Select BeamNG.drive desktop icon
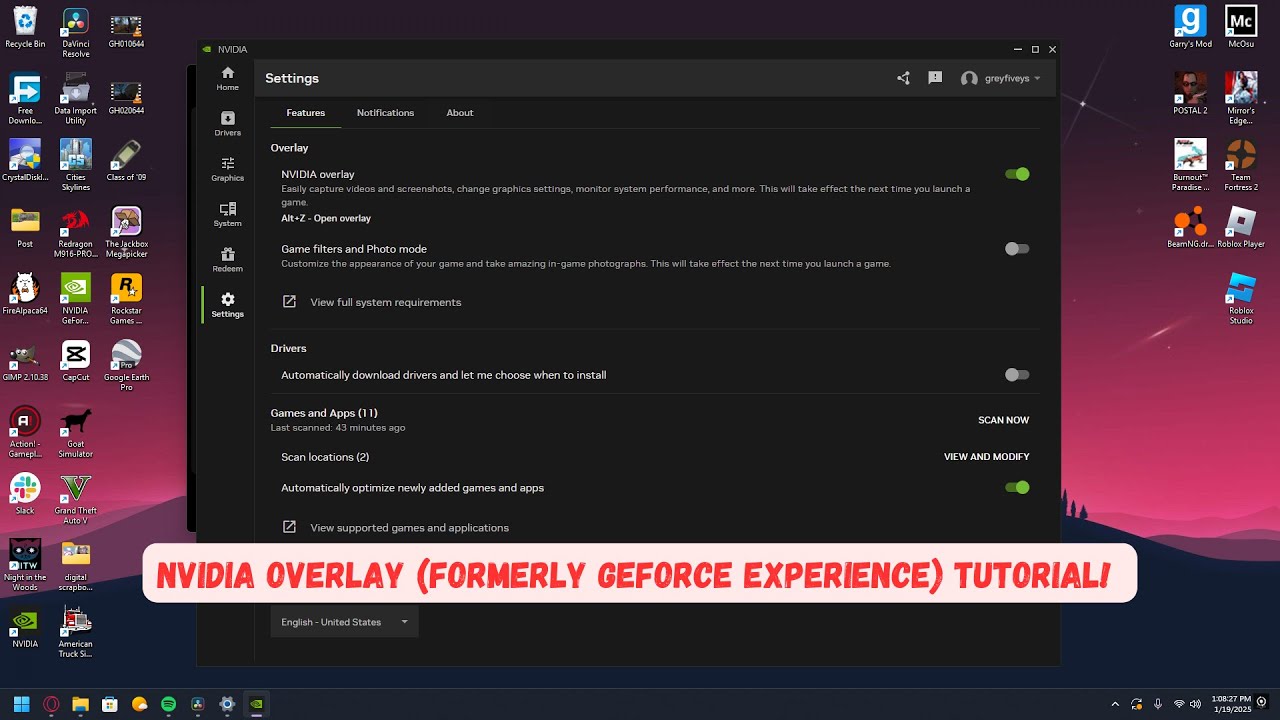Viewport: 1280px width, 720px height. tap(1190, 227)
